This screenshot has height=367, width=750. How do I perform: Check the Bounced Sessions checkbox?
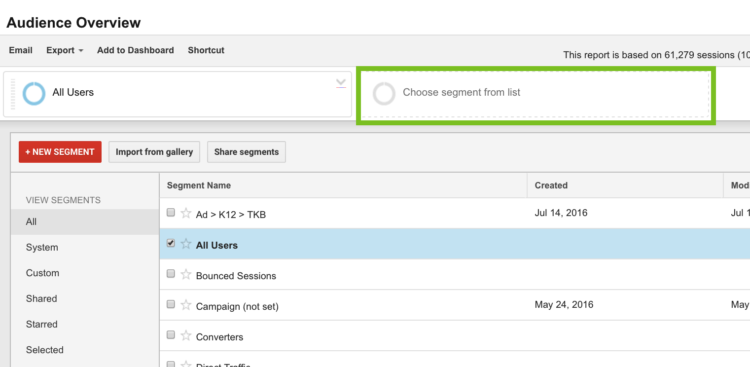171,274
